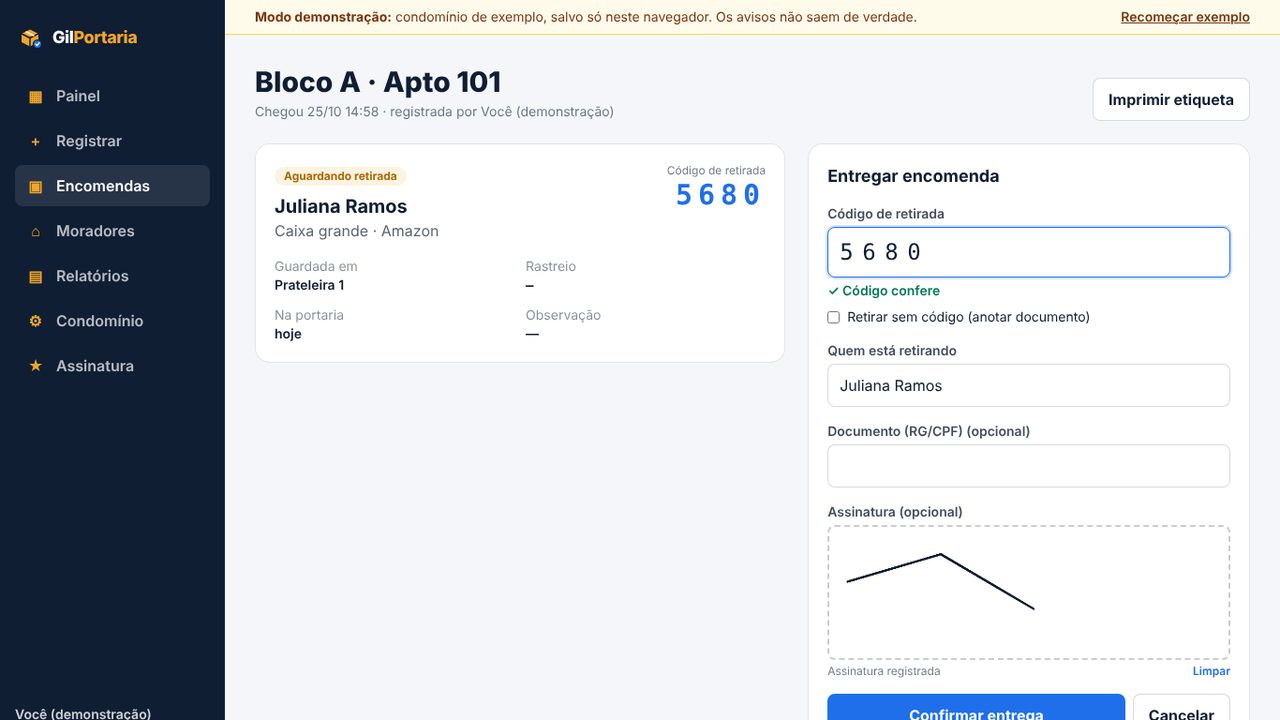Click the Código de retirada input field
The image size is (1280, 720).
click(1029, 252)
